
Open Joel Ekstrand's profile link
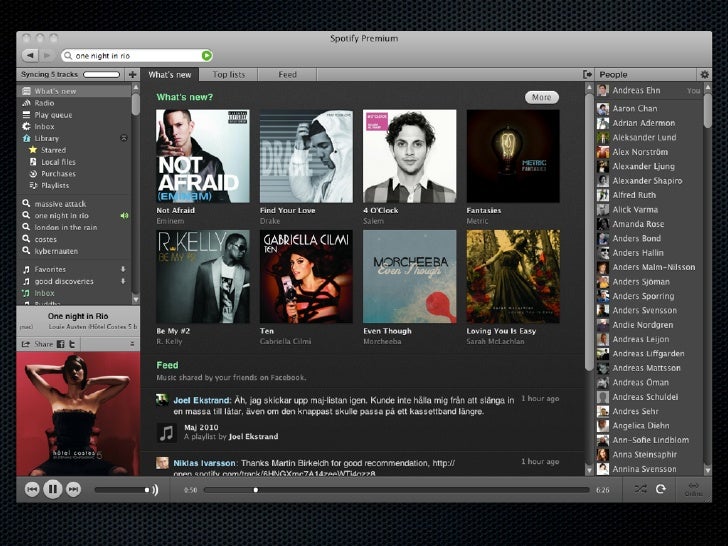[202, 400]
